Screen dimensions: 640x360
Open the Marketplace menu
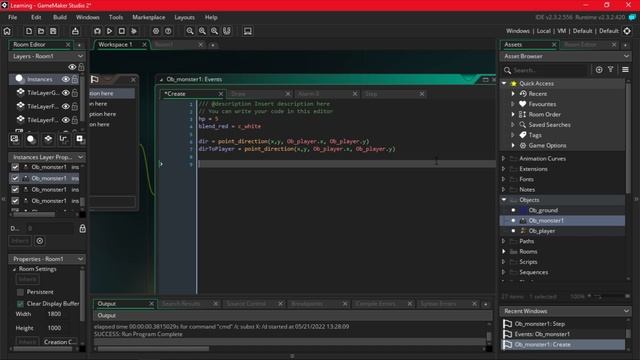coord(149,17)
